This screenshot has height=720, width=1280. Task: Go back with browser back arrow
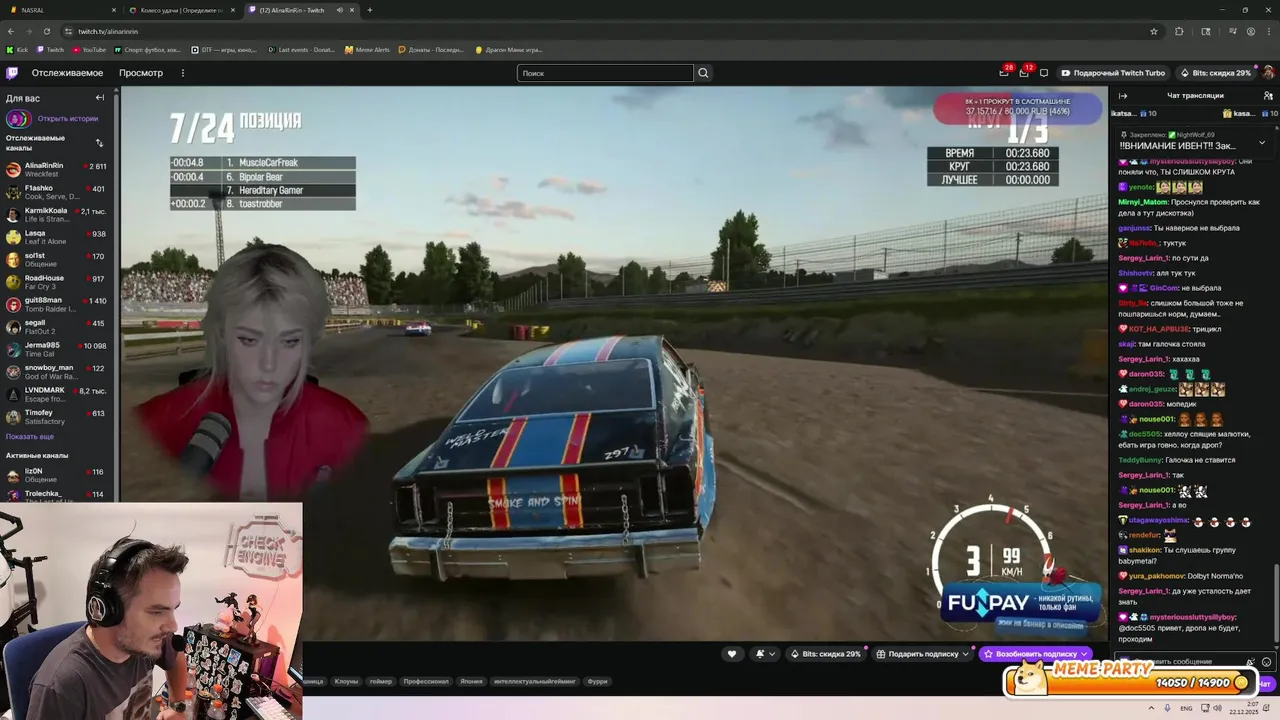coord(11,31)
